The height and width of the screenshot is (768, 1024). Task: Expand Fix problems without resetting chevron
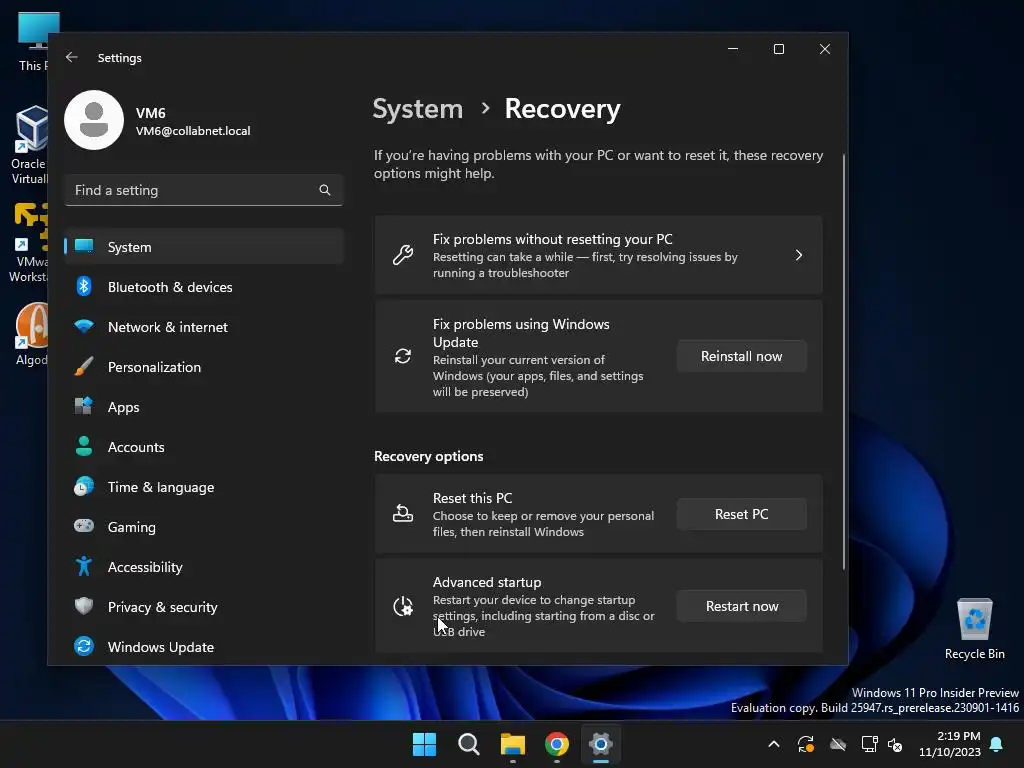tap(799, 255)
